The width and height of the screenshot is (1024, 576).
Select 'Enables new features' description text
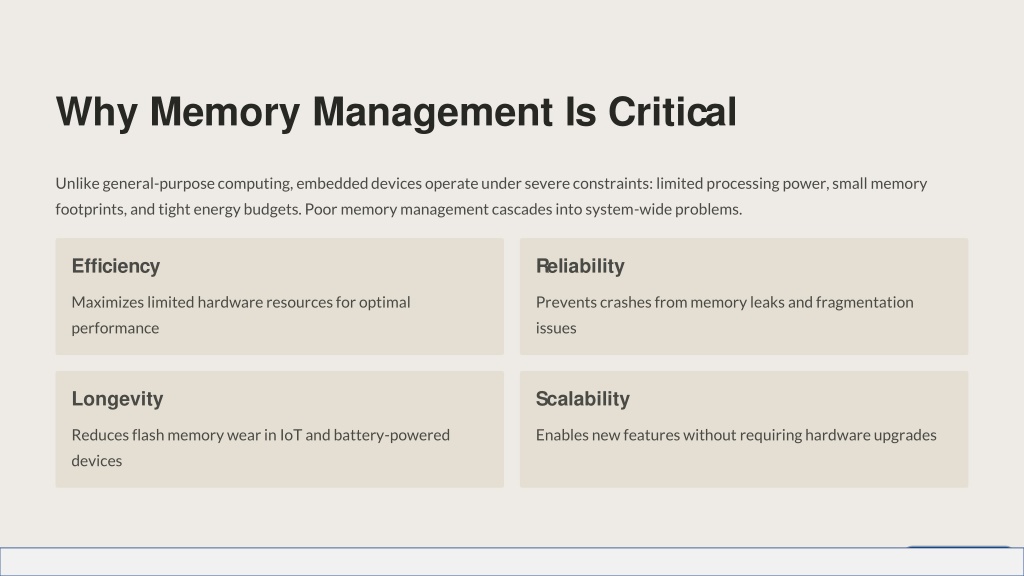pos(736,435)
